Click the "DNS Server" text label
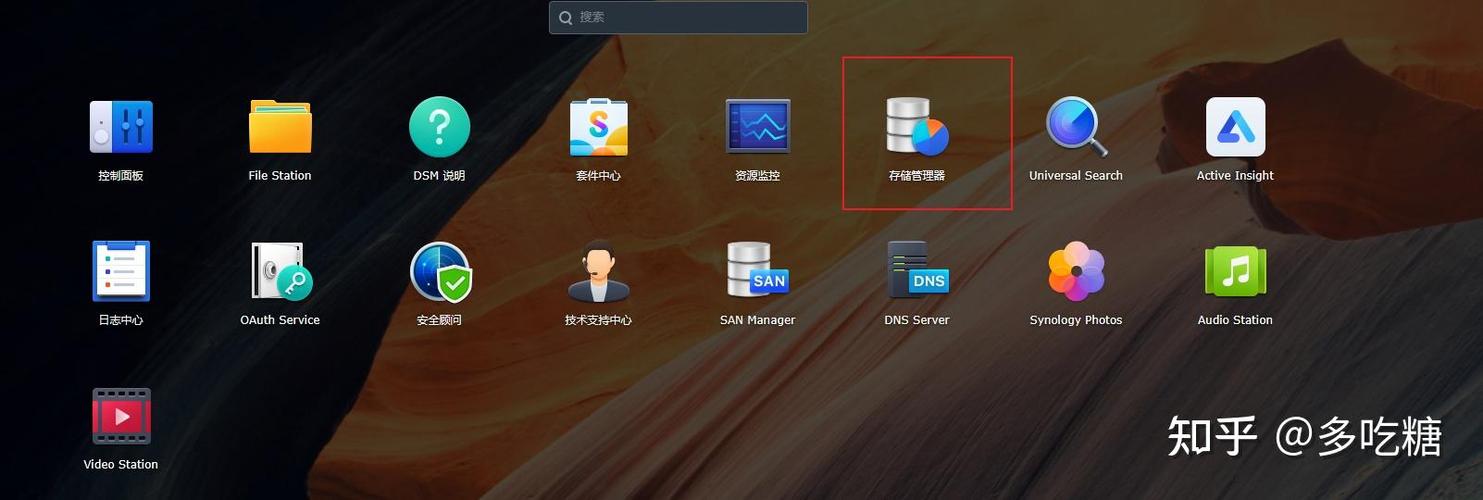The height and width of the screenshot is (500, 1483). pos(917,320)
